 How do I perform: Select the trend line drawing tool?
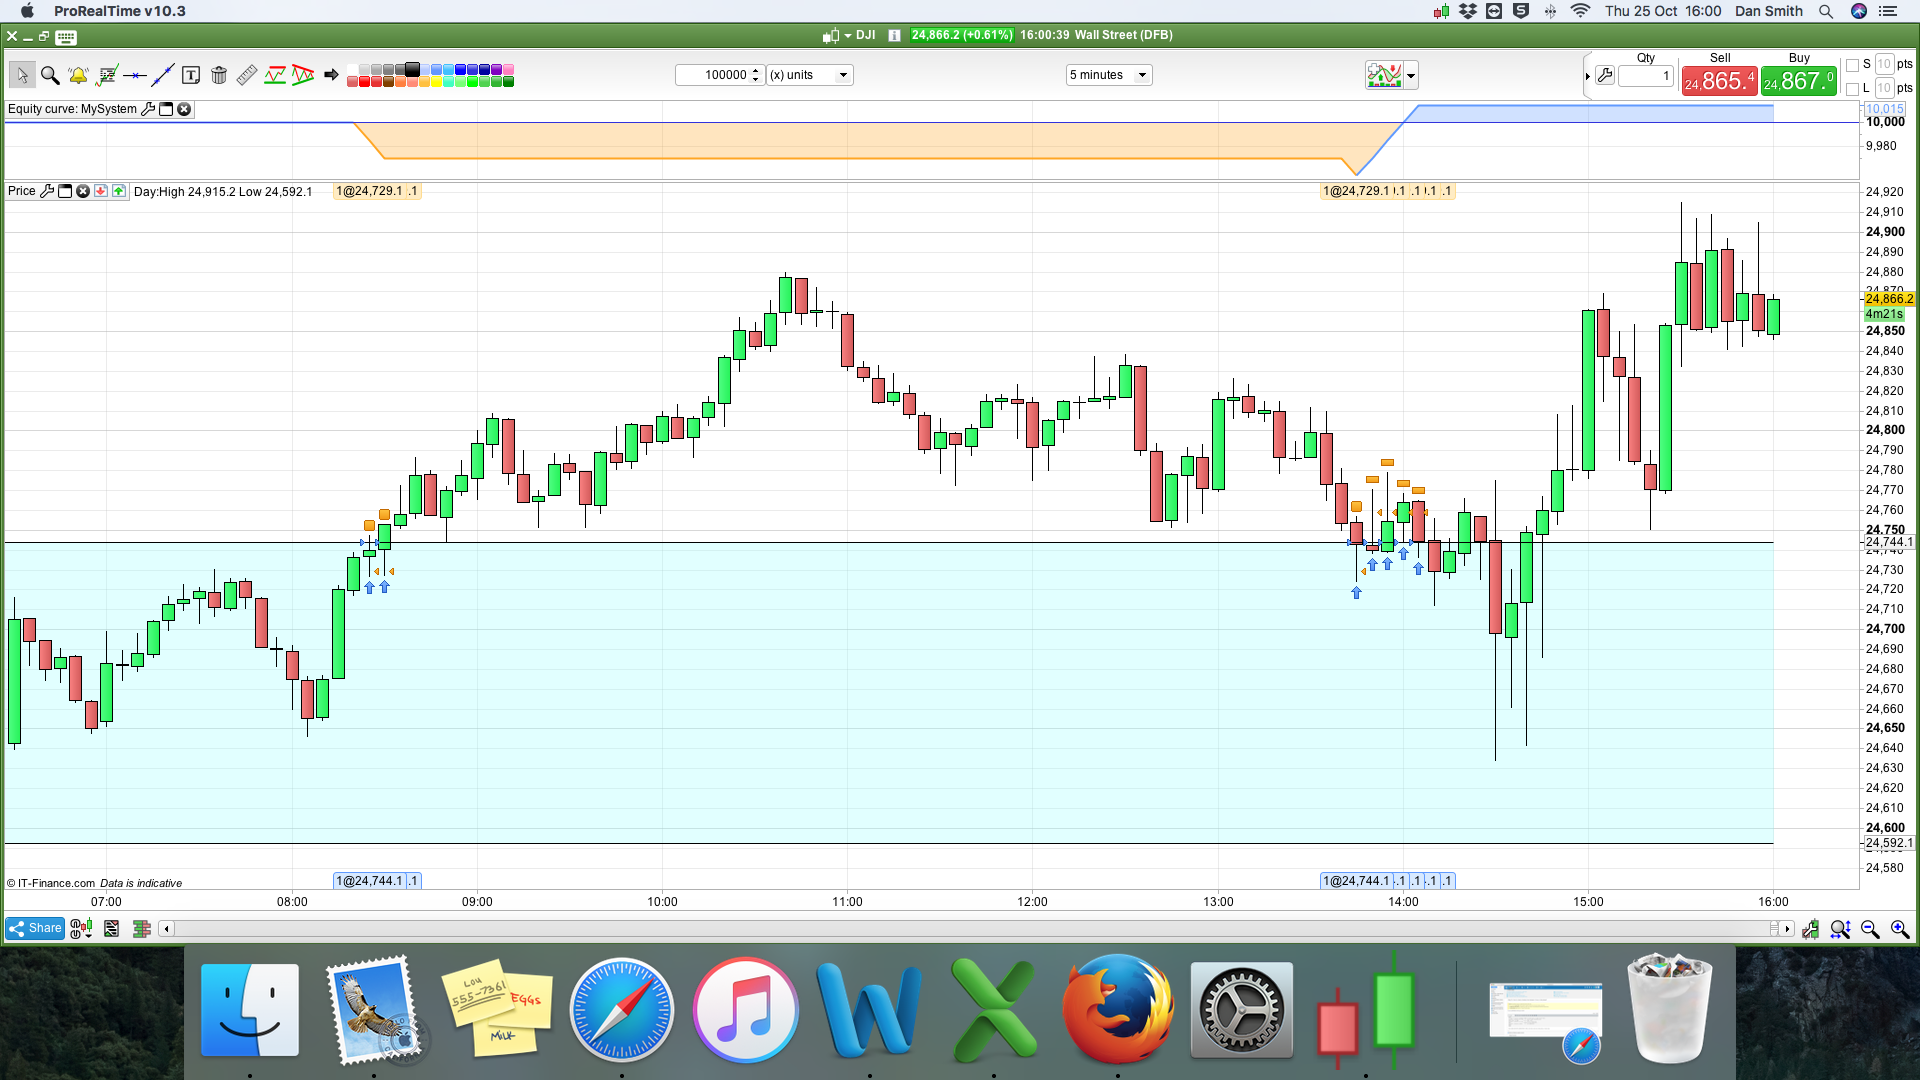click(163, 75)
